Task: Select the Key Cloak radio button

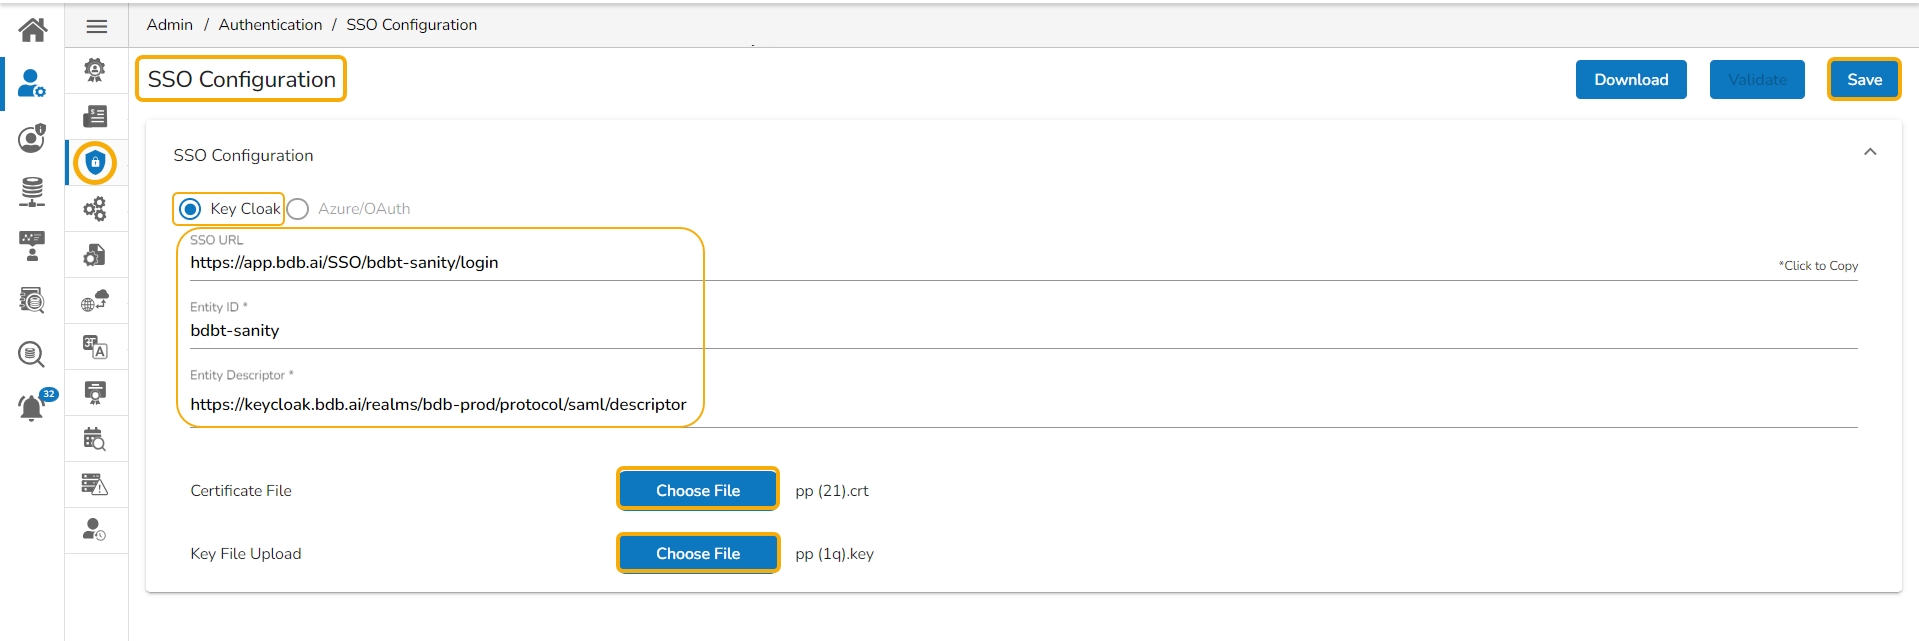Action: tap(191, 209)
